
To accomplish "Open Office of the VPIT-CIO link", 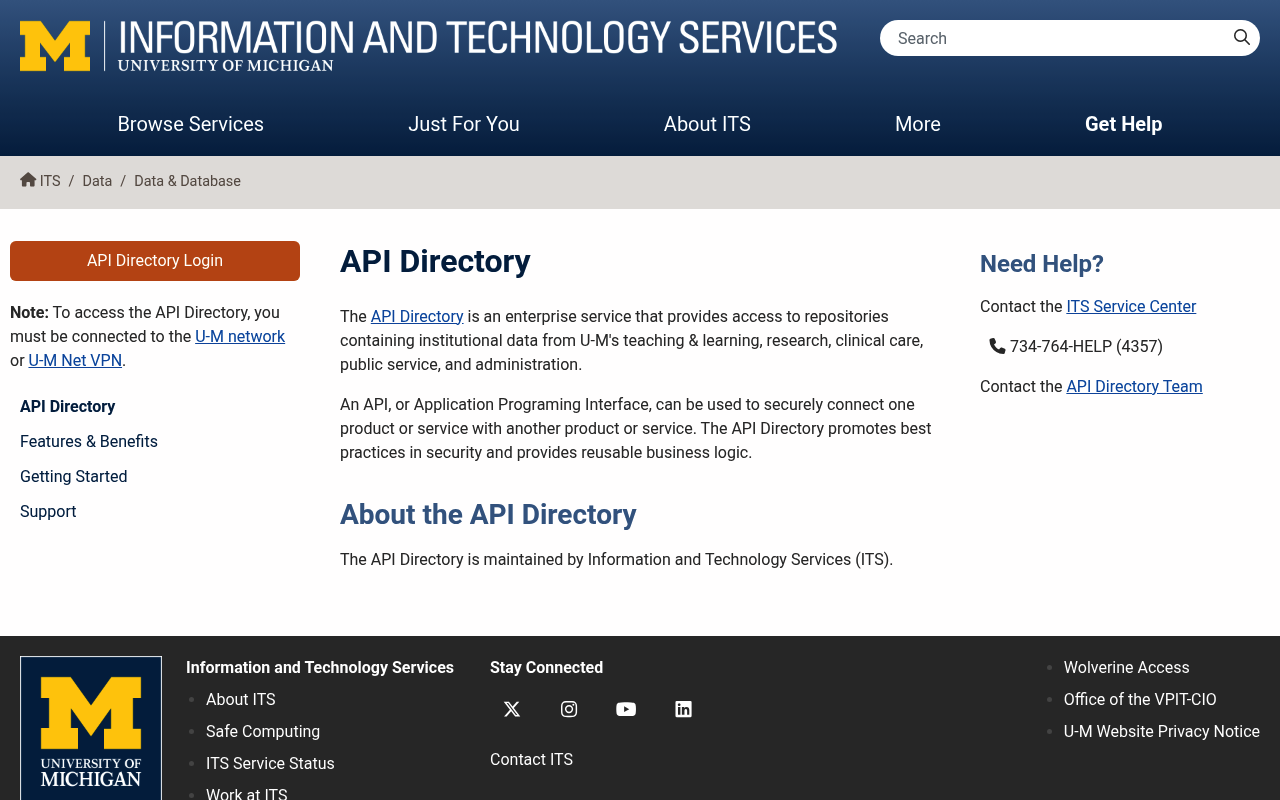I will click(x=1140, y=700).
